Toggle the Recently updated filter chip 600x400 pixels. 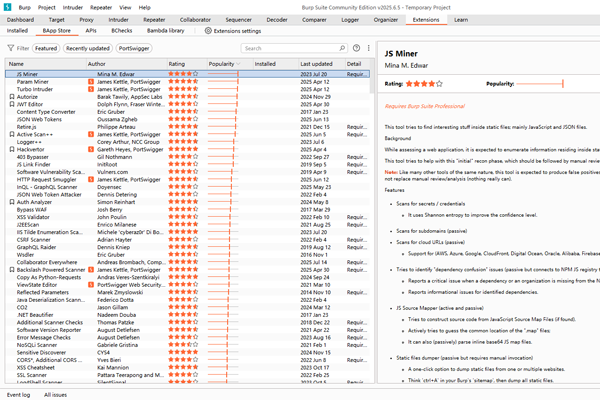click(x=88, y=48)
